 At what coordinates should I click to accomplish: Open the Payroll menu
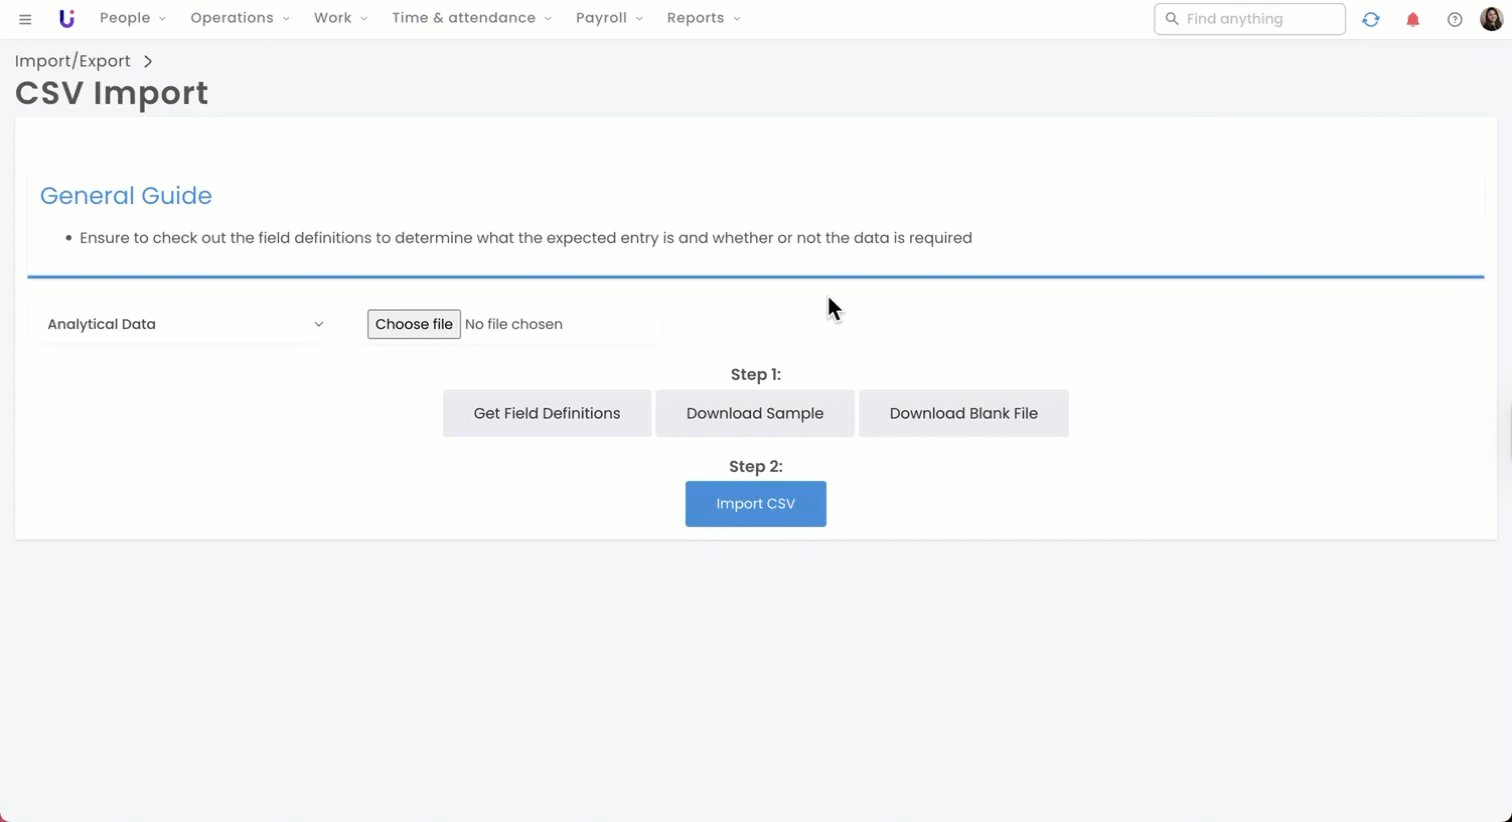click(608, 18)
